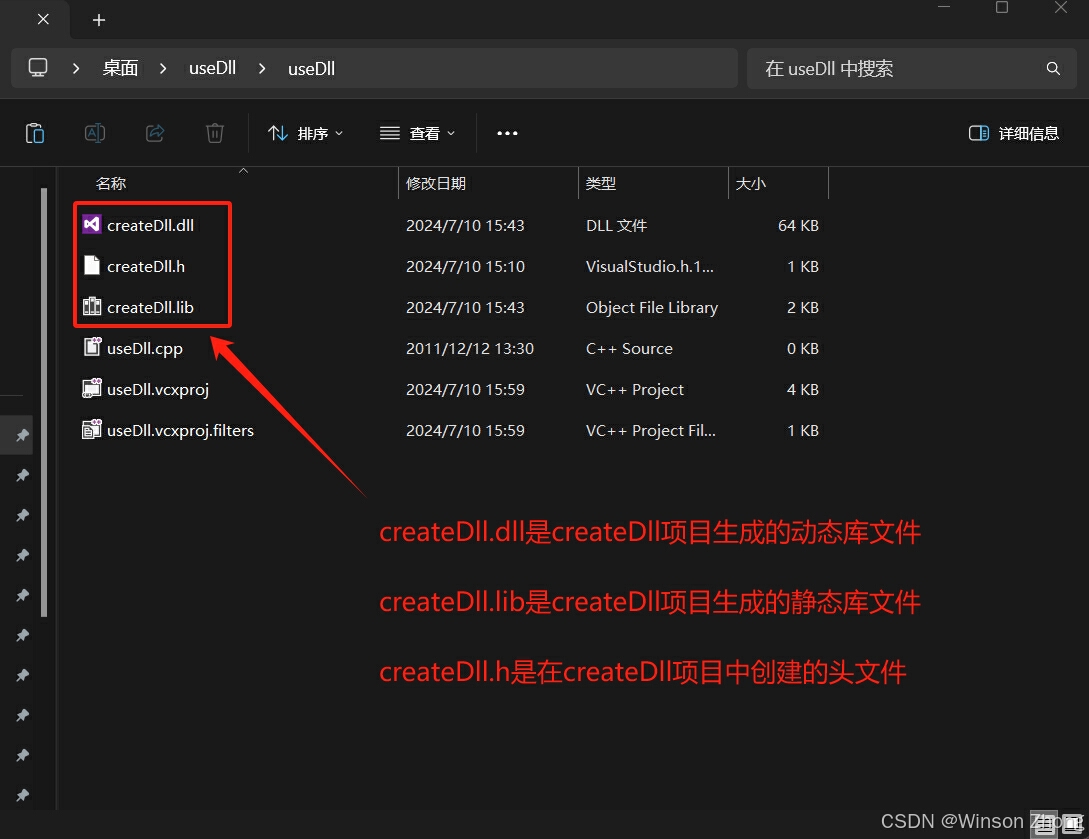The width and height of the screenshot is (1089, 839).
Task: Close the current Explorer tab
Action: (43, 19)
